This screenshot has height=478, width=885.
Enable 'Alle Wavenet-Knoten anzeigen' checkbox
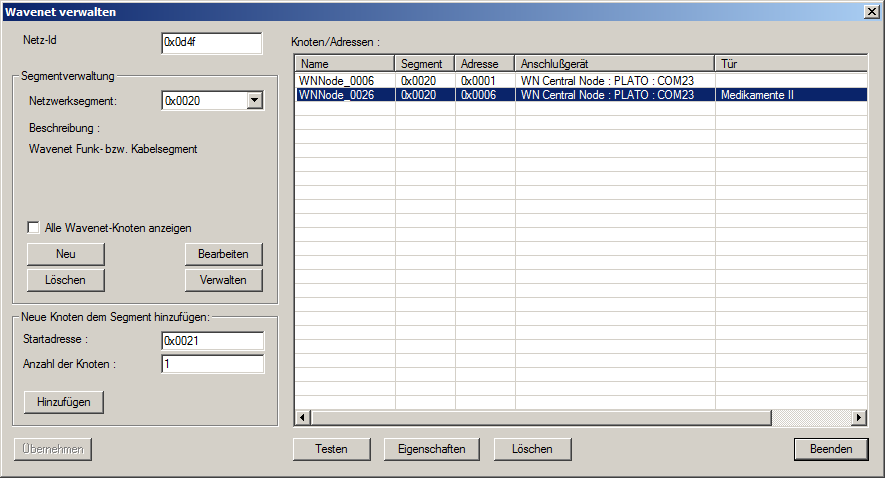pyautogui.click(x=34, y=227)
